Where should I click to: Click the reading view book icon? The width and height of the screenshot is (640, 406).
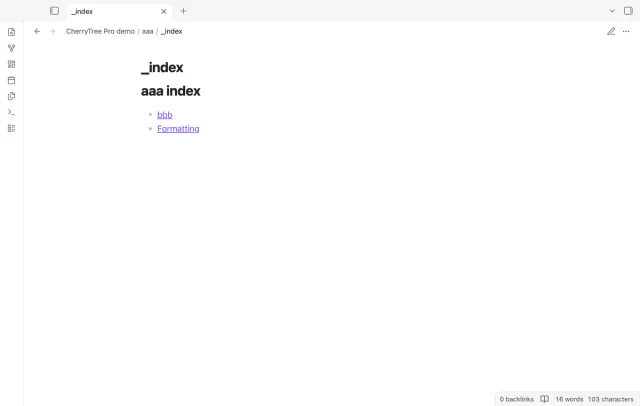coord(544,399)
